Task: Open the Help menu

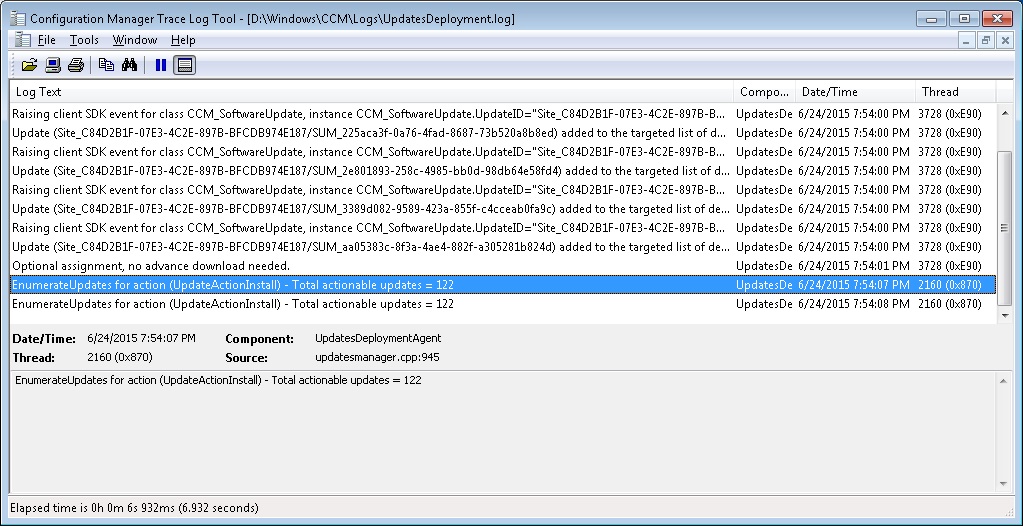Action: [183, 40]
